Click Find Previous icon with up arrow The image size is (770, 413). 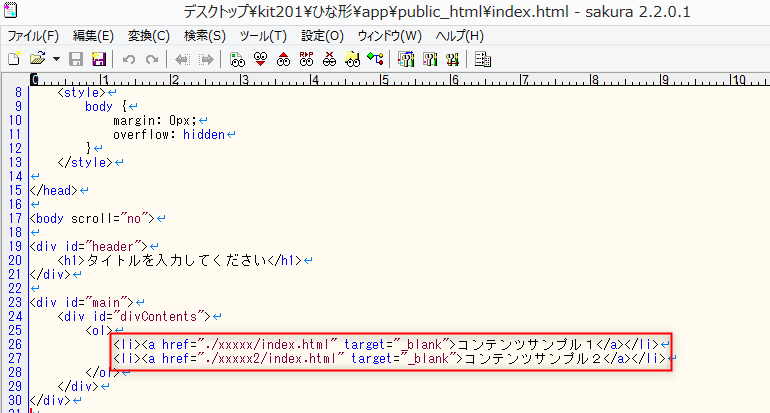click(x=283, y=59)
